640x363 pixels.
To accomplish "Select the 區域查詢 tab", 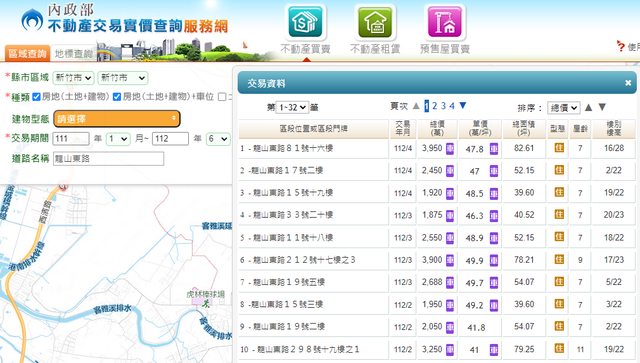I will tap(27, 53).
